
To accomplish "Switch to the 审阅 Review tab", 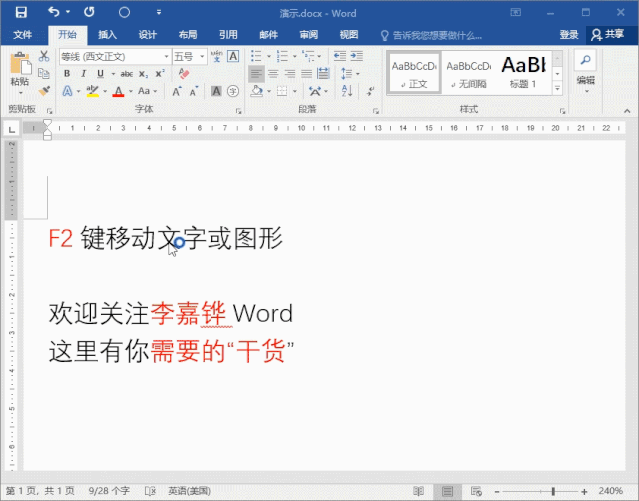I will pos(308,35).
